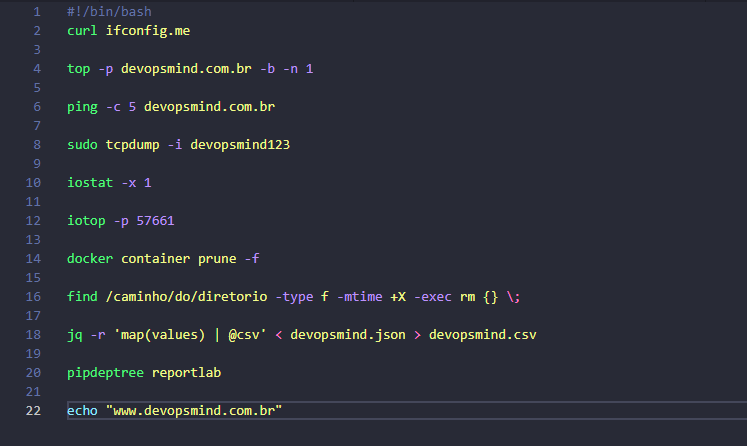Click 'echo' command on line 22
This screenshot has width=747, height=446.
click(x=82, y=411)
